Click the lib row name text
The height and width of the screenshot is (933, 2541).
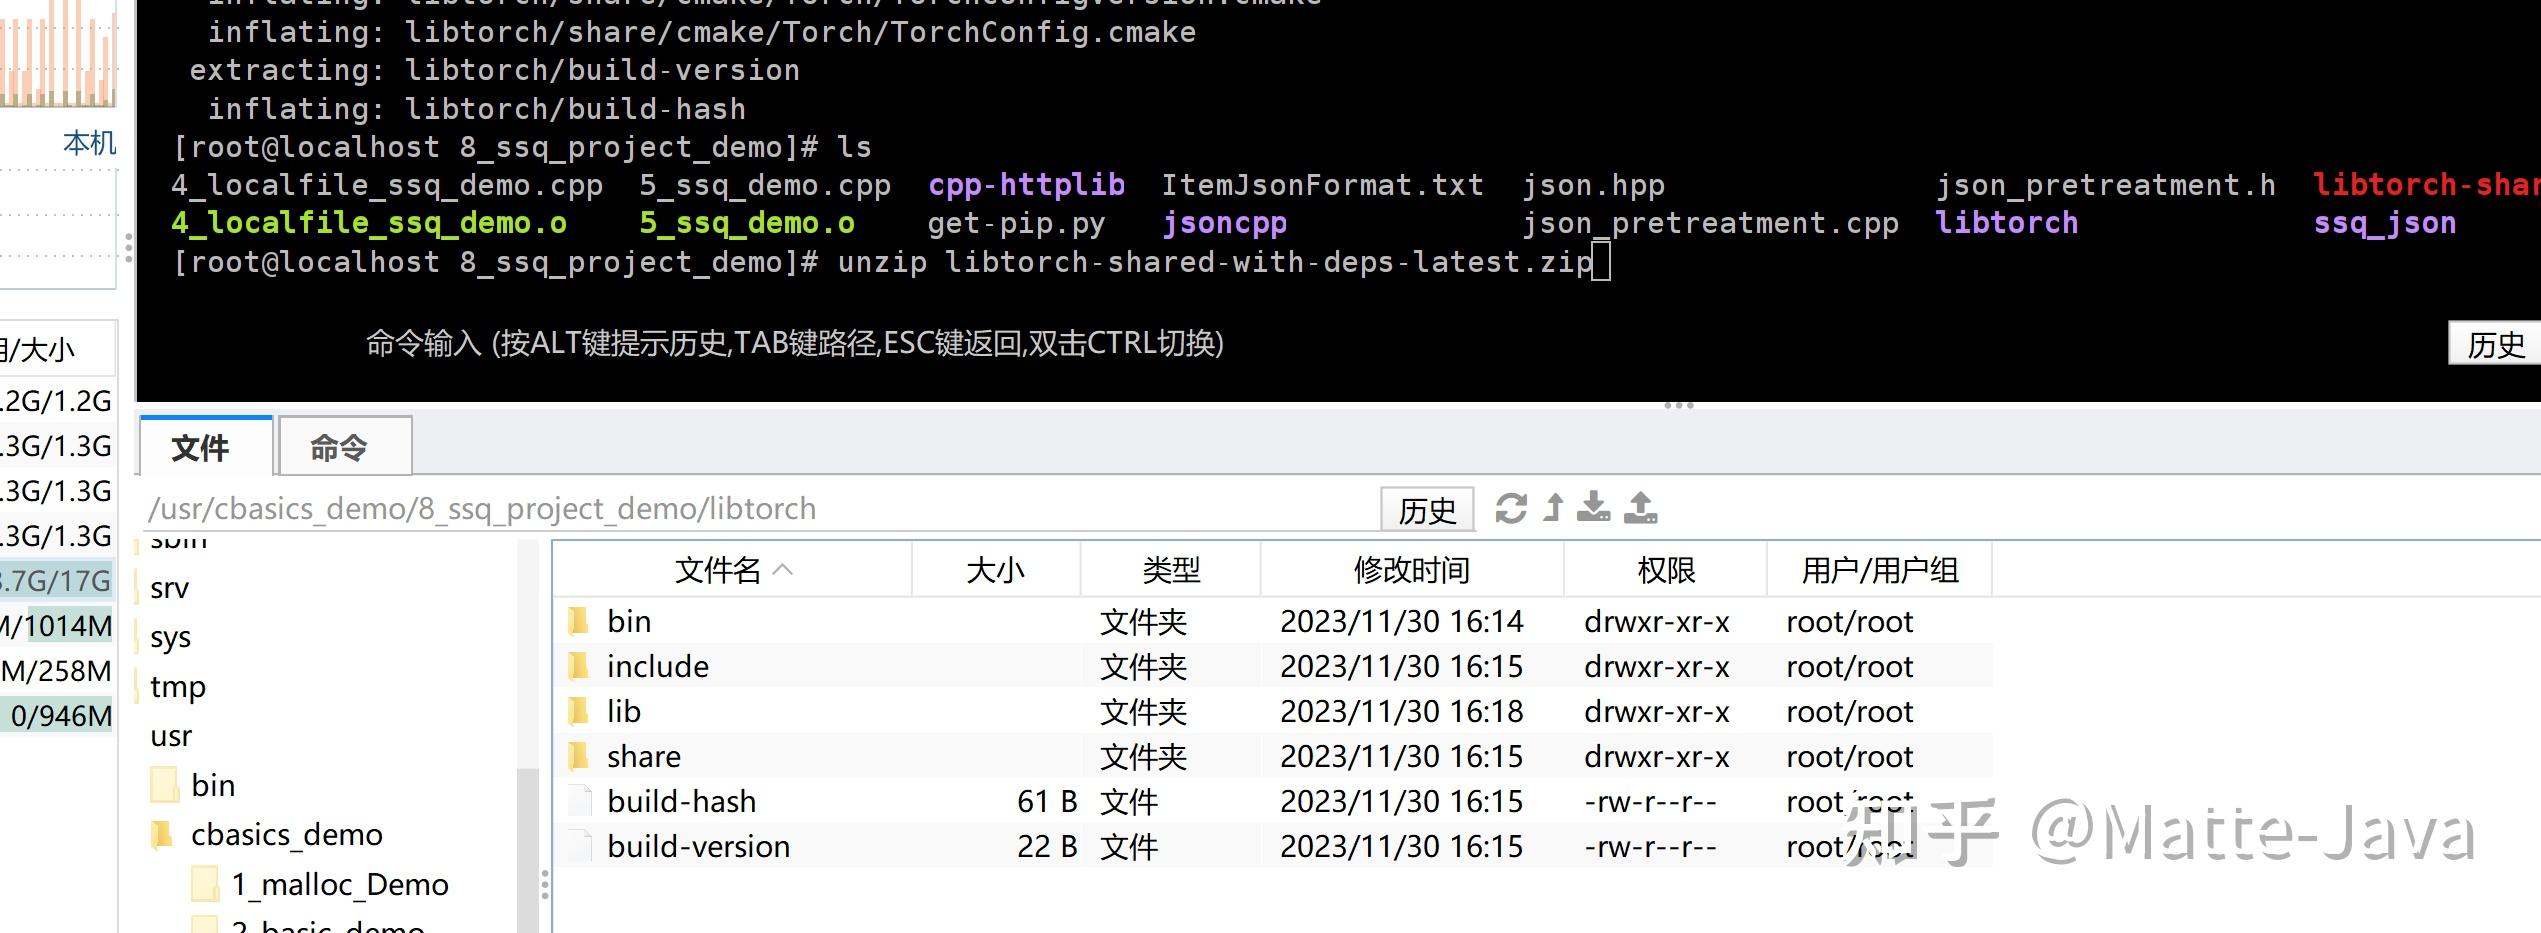tap(623, 711)
